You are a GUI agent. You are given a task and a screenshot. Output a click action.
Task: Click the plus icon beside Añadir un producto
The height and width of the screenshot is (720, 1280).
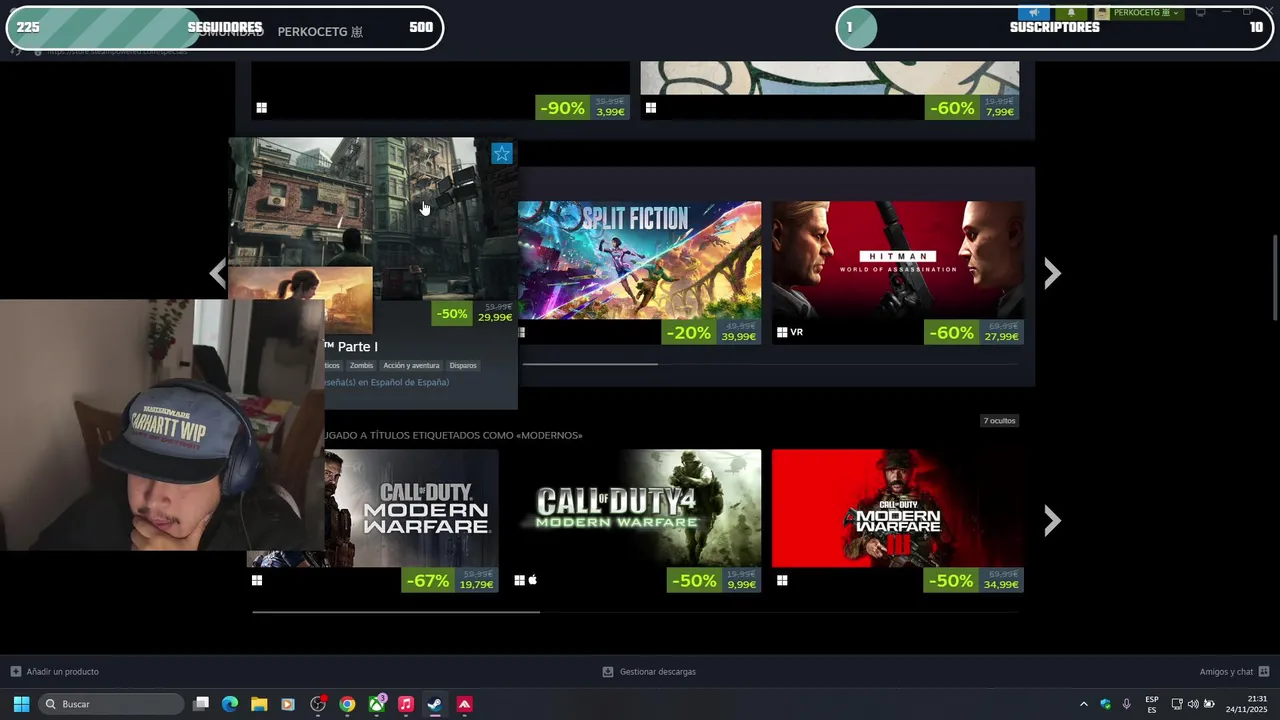15,672
